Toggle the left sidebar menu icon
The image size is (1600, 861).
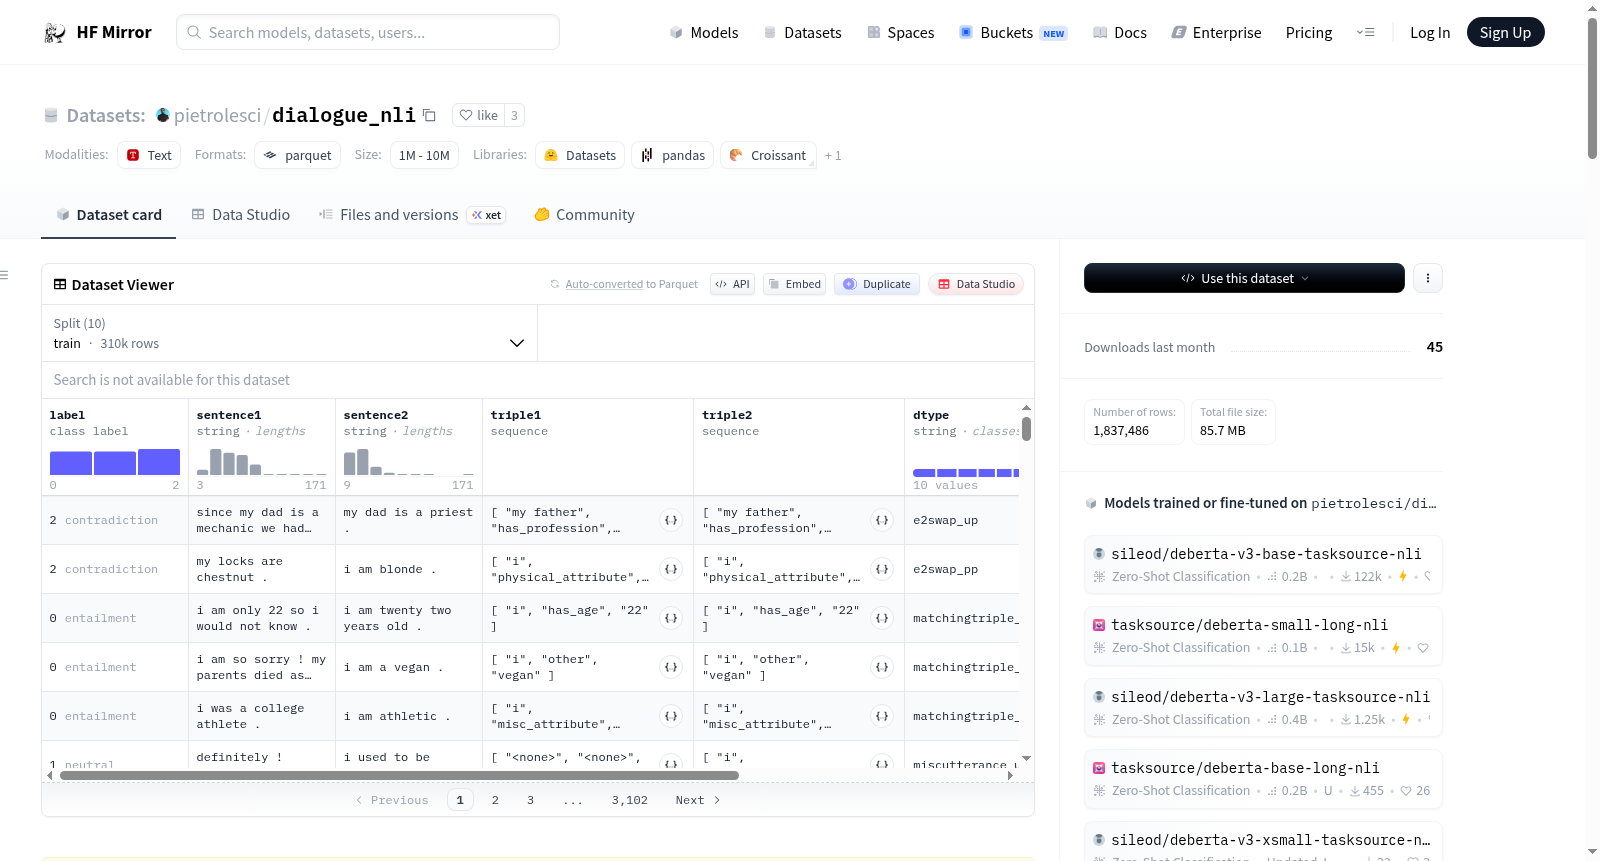pyautogui.click(x=4, y=275)
